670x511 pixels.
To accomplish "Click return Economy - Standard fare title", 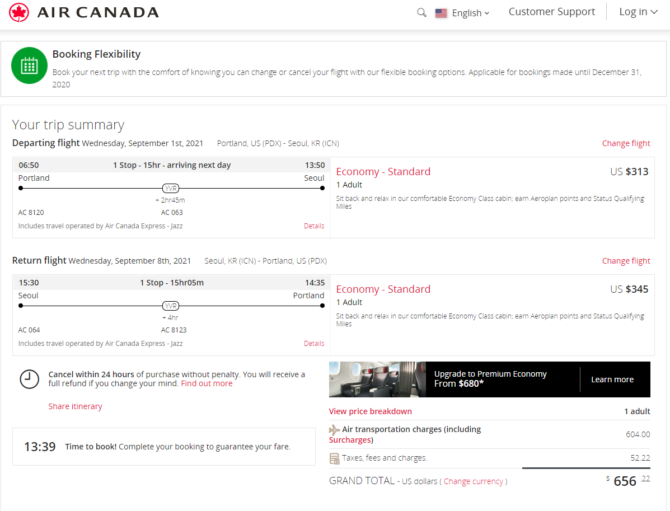I will point(383,289).
